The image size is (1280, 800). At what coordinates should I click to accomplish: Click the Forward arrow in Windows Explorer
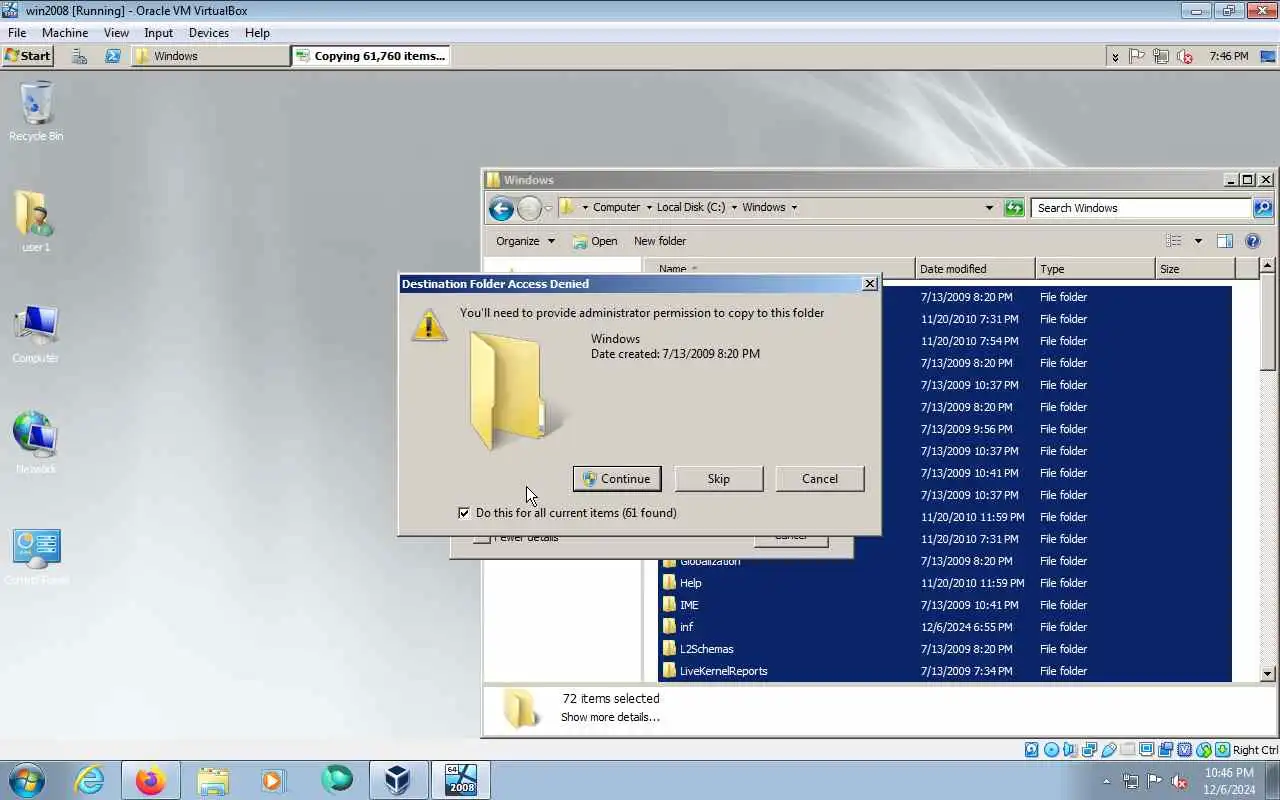pos(529,208)
